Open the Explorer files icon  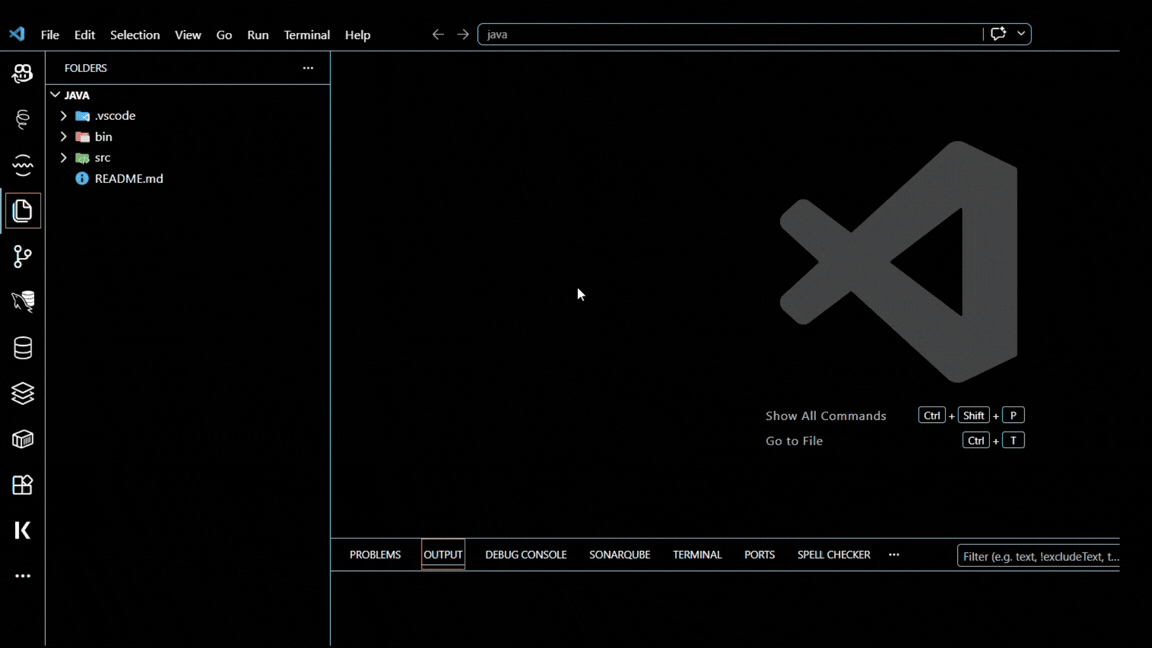pyautogui.click(x=22, y=211)
